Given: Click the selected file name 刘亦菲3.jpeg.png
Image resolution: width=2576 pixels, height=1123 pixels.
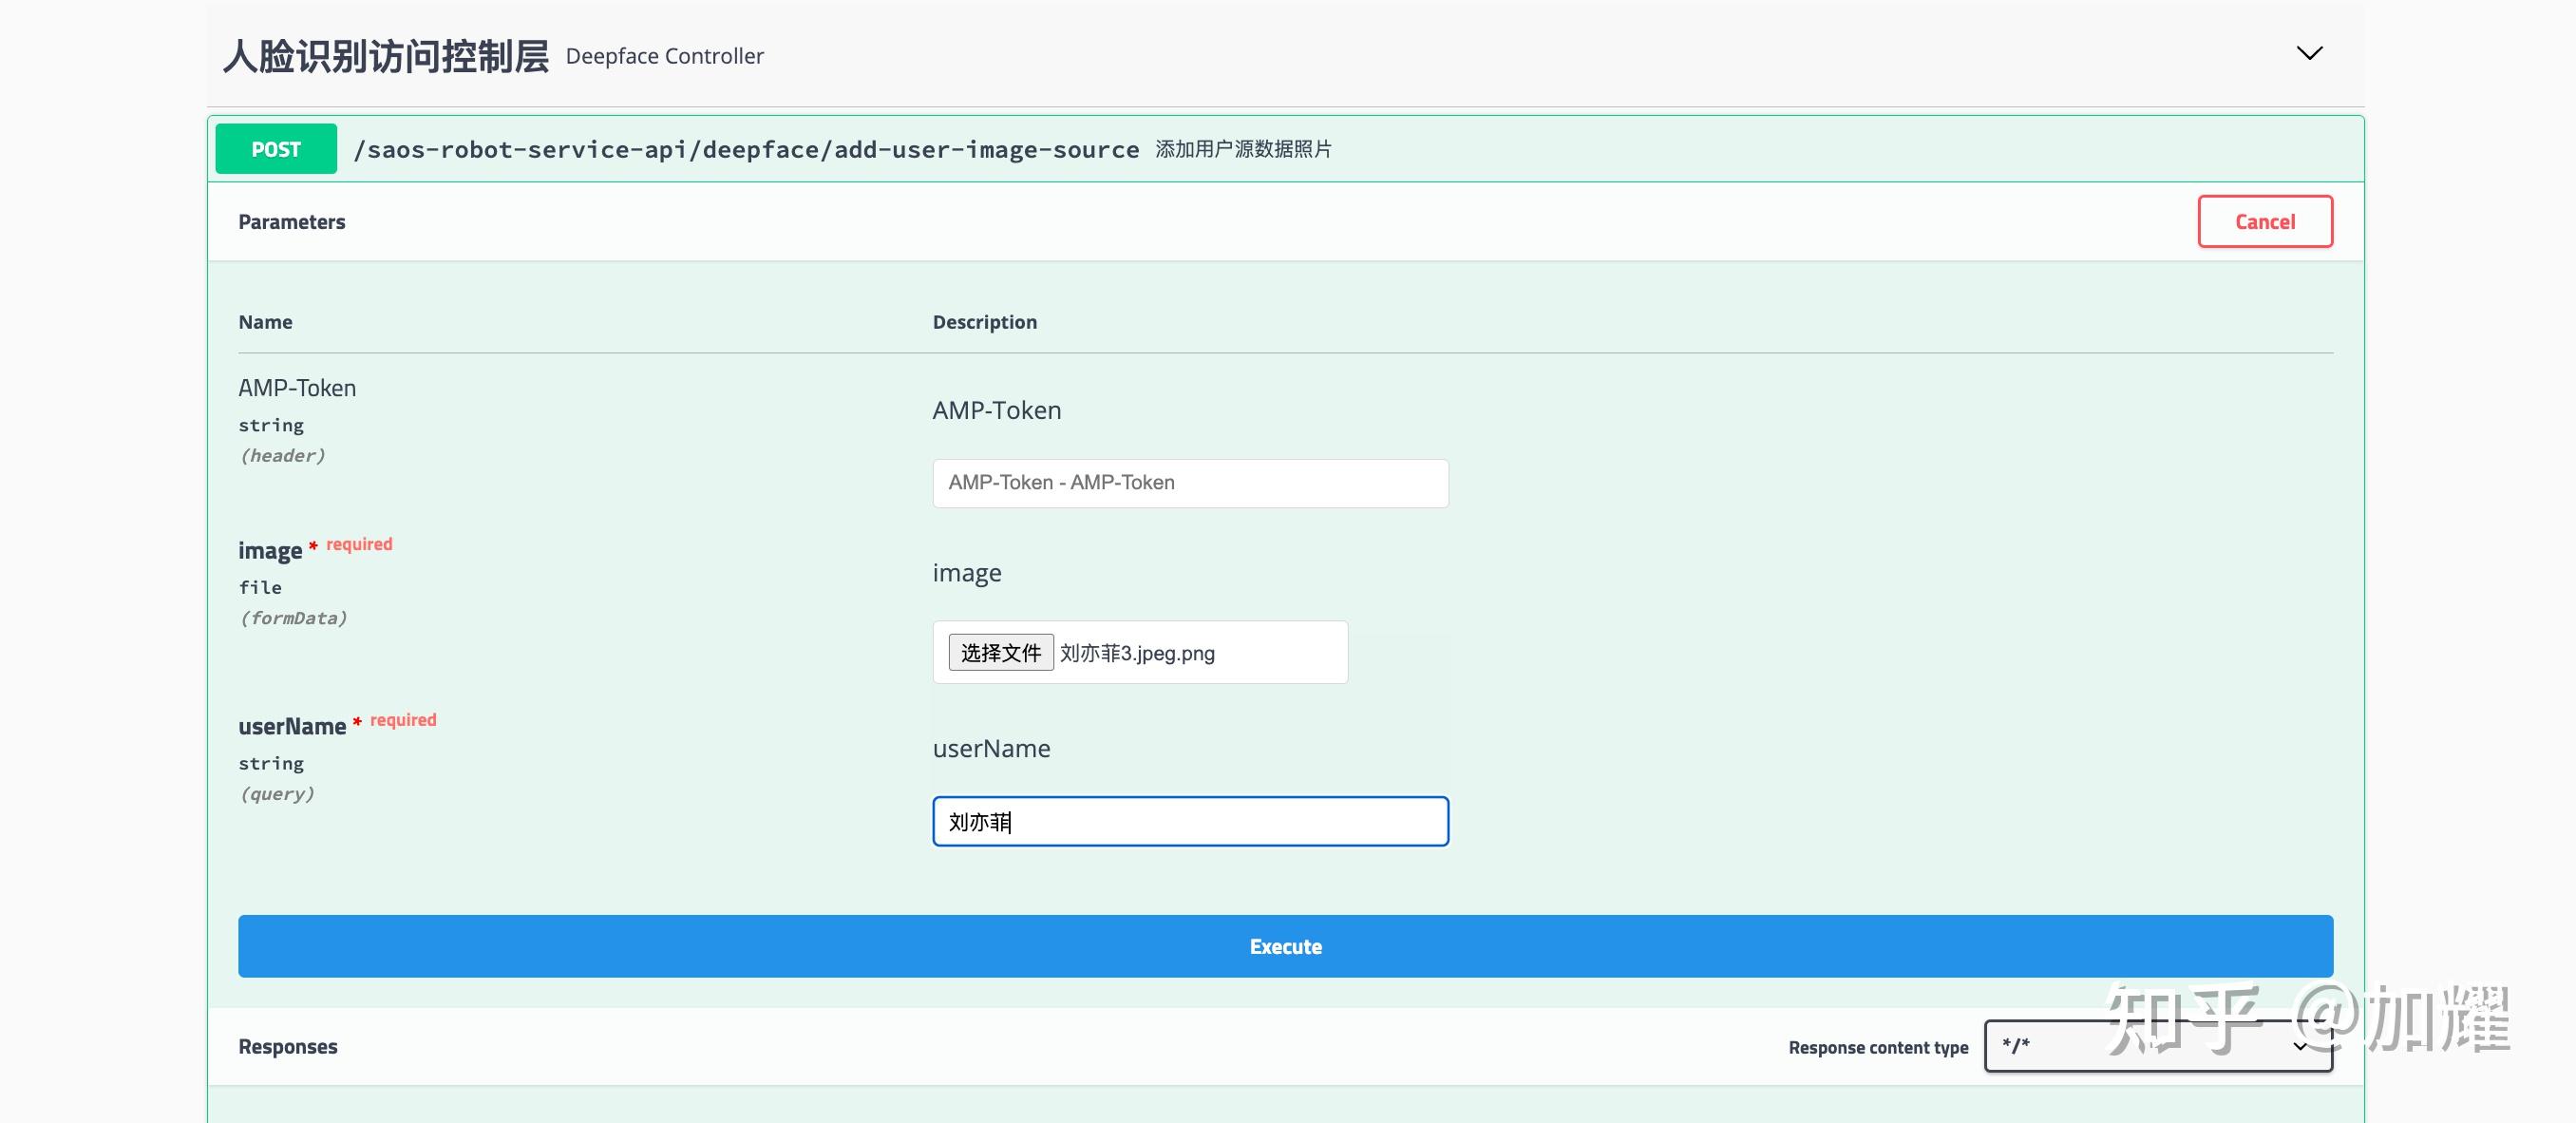Looking at the screenshot, I should click(1137, 652).
